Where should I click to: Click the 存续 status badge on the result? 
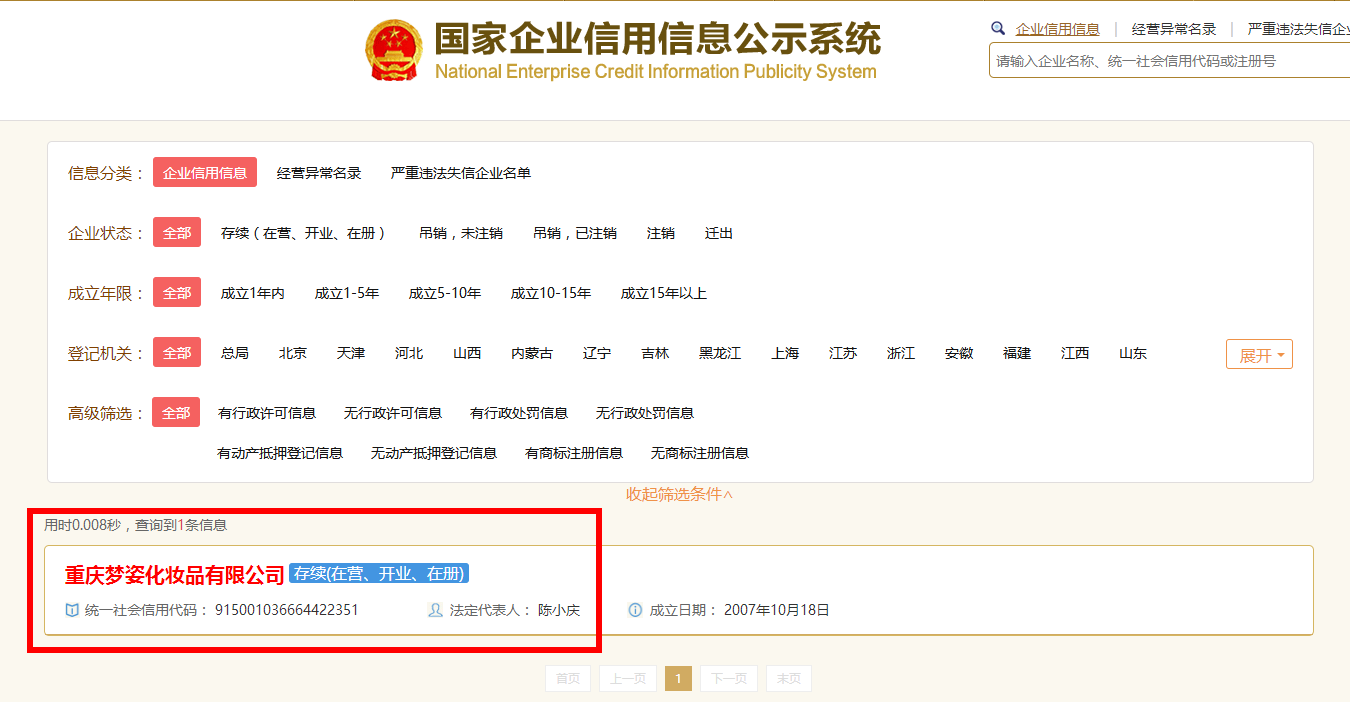pyautogui.click(x=378, y=573)
